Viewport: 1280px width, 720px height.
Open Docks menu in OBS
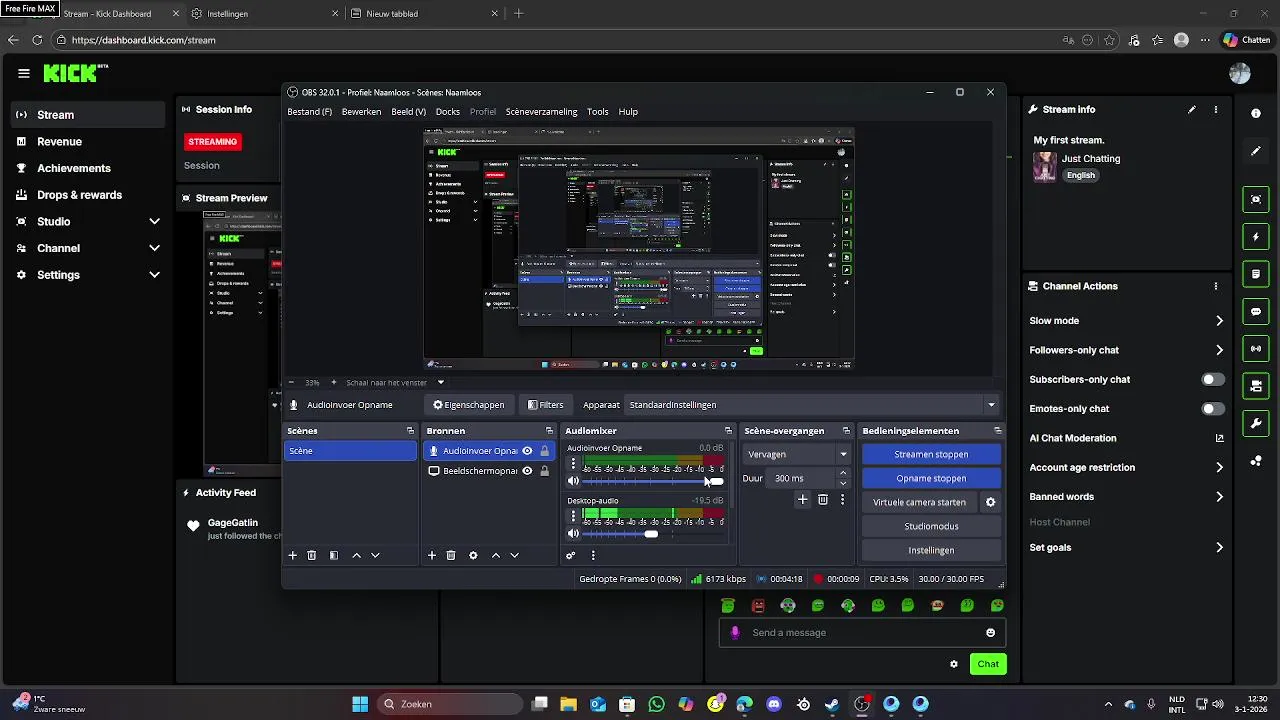[x=448, y=112]
